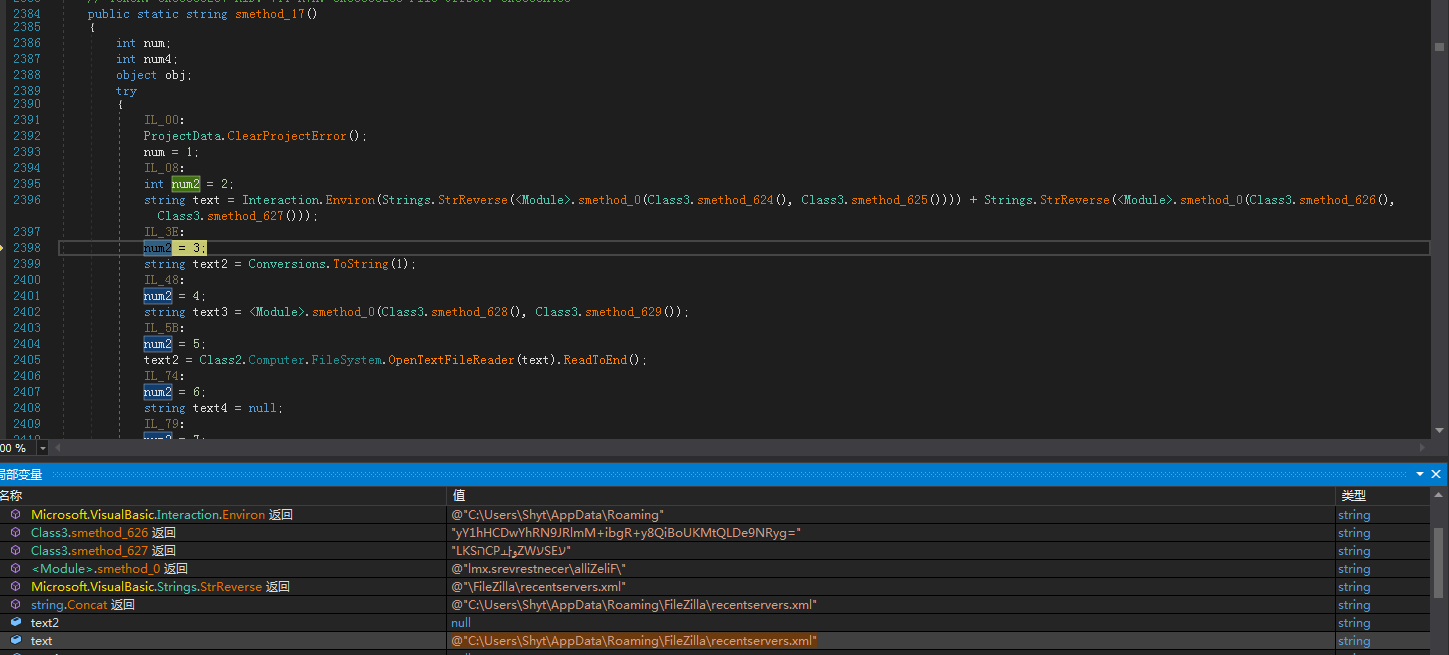Click the highlighted value of text variable
The width and height of the screenshot is (1449, 655).
(634, 641)
